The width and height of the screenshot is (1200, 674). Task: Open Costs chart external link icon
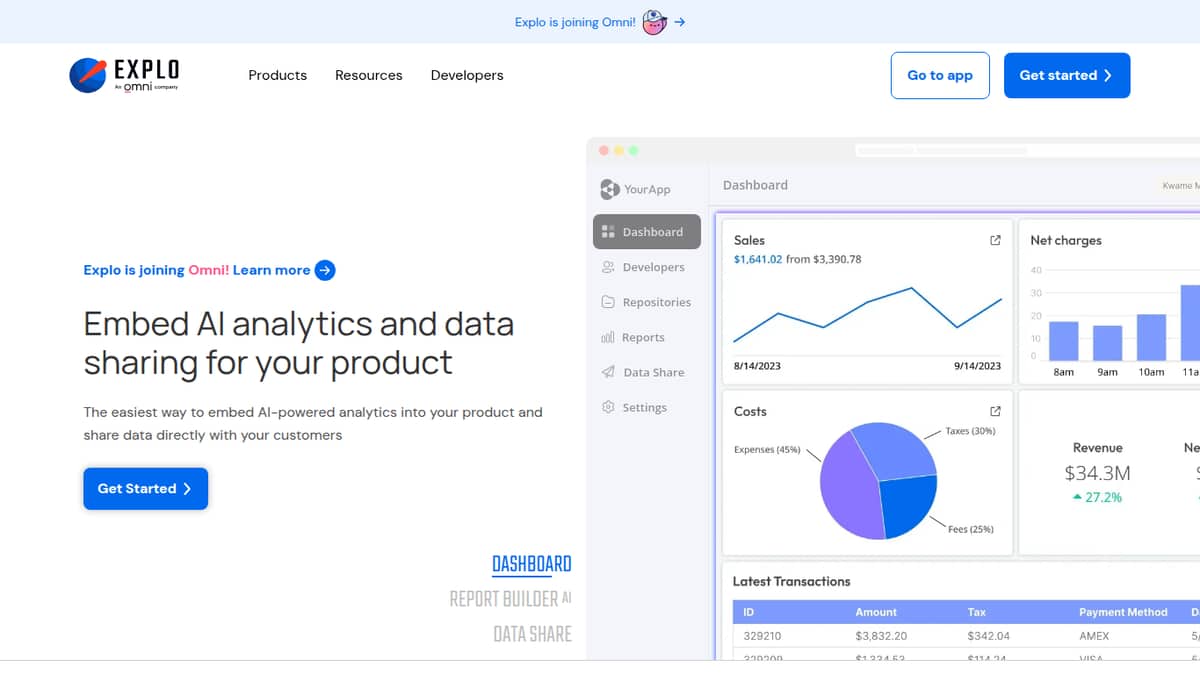[x=995, y=411]
